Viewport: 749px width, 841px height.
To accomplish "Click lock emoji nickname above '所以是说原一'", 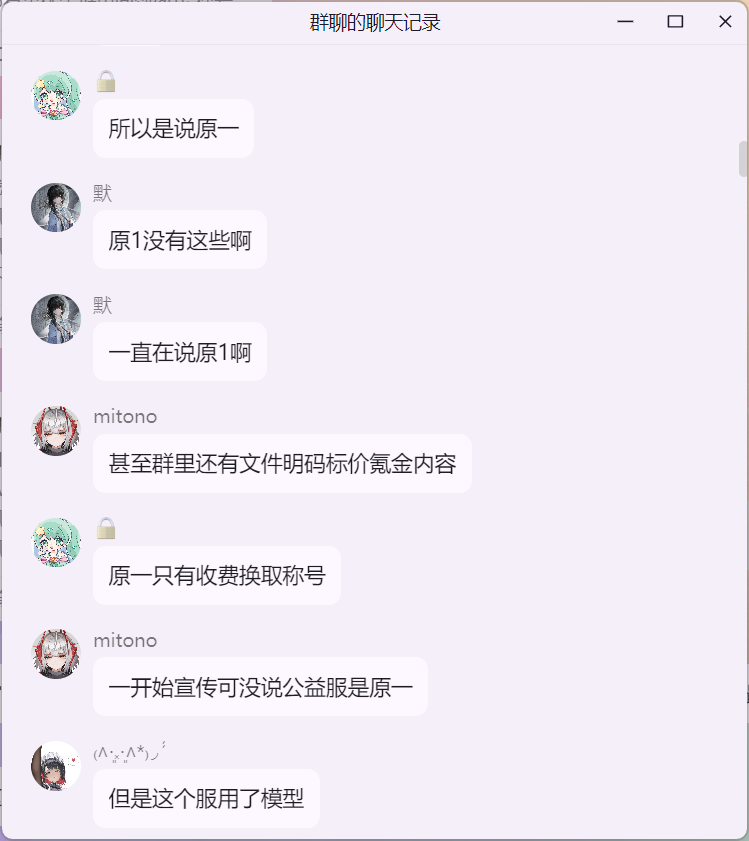I will click(106, 82).
